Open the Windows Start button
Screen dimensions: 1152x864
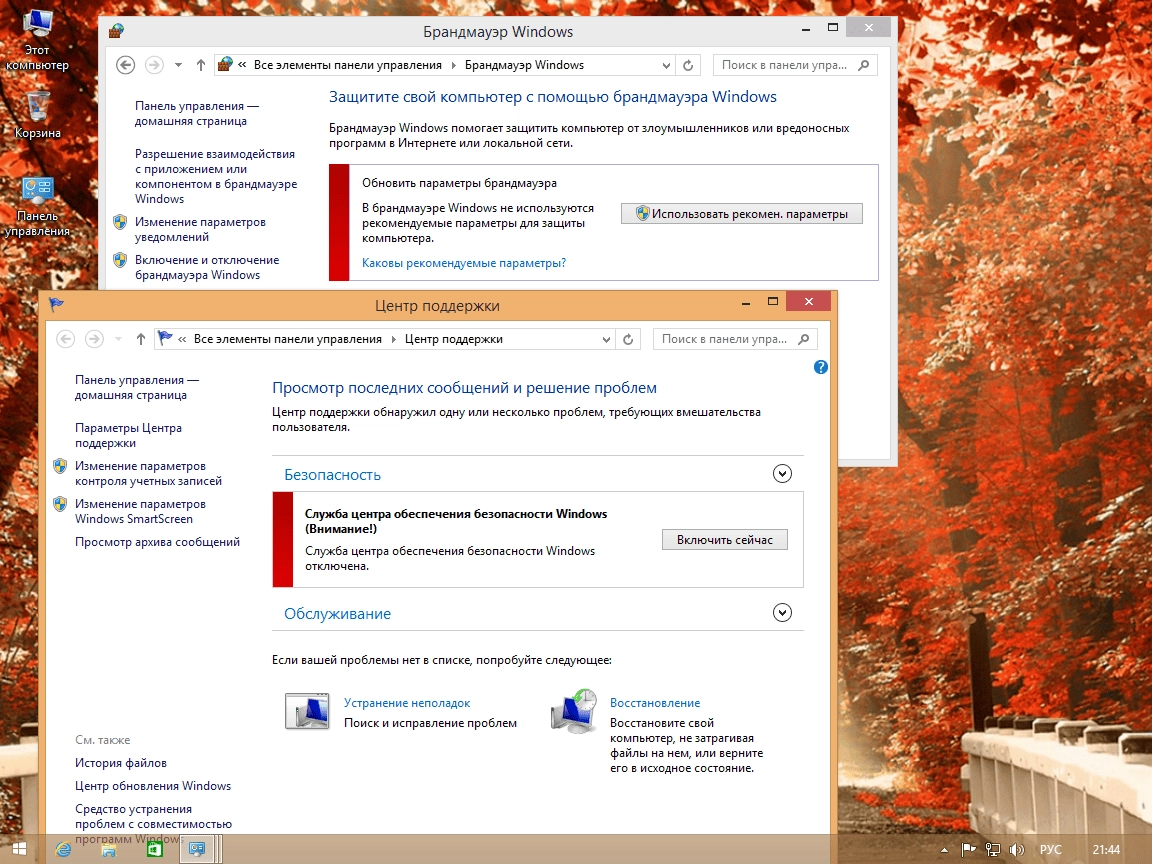coord(20,849)
